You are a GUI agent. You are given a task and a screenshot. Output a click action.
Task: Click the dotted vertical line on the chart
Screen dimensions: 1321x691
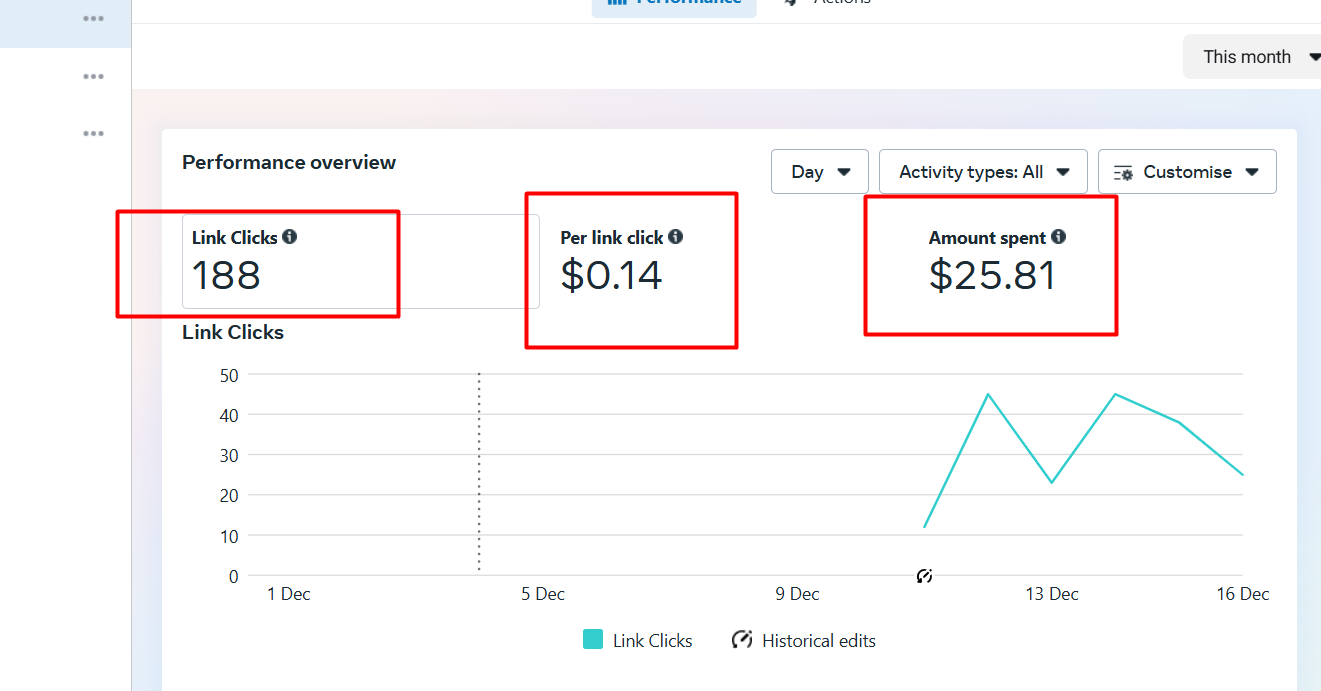pyautogui.click(x=479, y=470)
